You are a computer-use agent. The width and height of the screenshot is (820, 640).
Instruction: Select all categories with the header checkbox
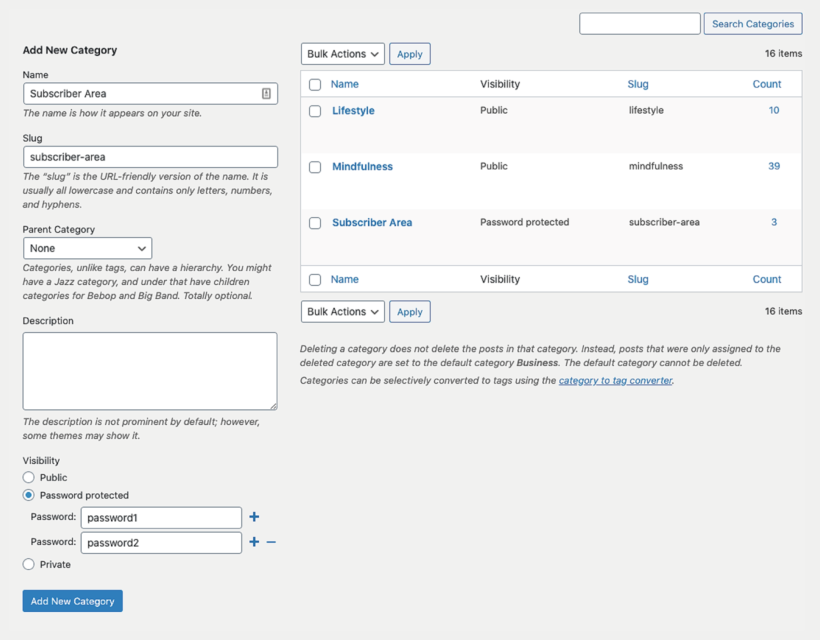click(x=315, y=84)
